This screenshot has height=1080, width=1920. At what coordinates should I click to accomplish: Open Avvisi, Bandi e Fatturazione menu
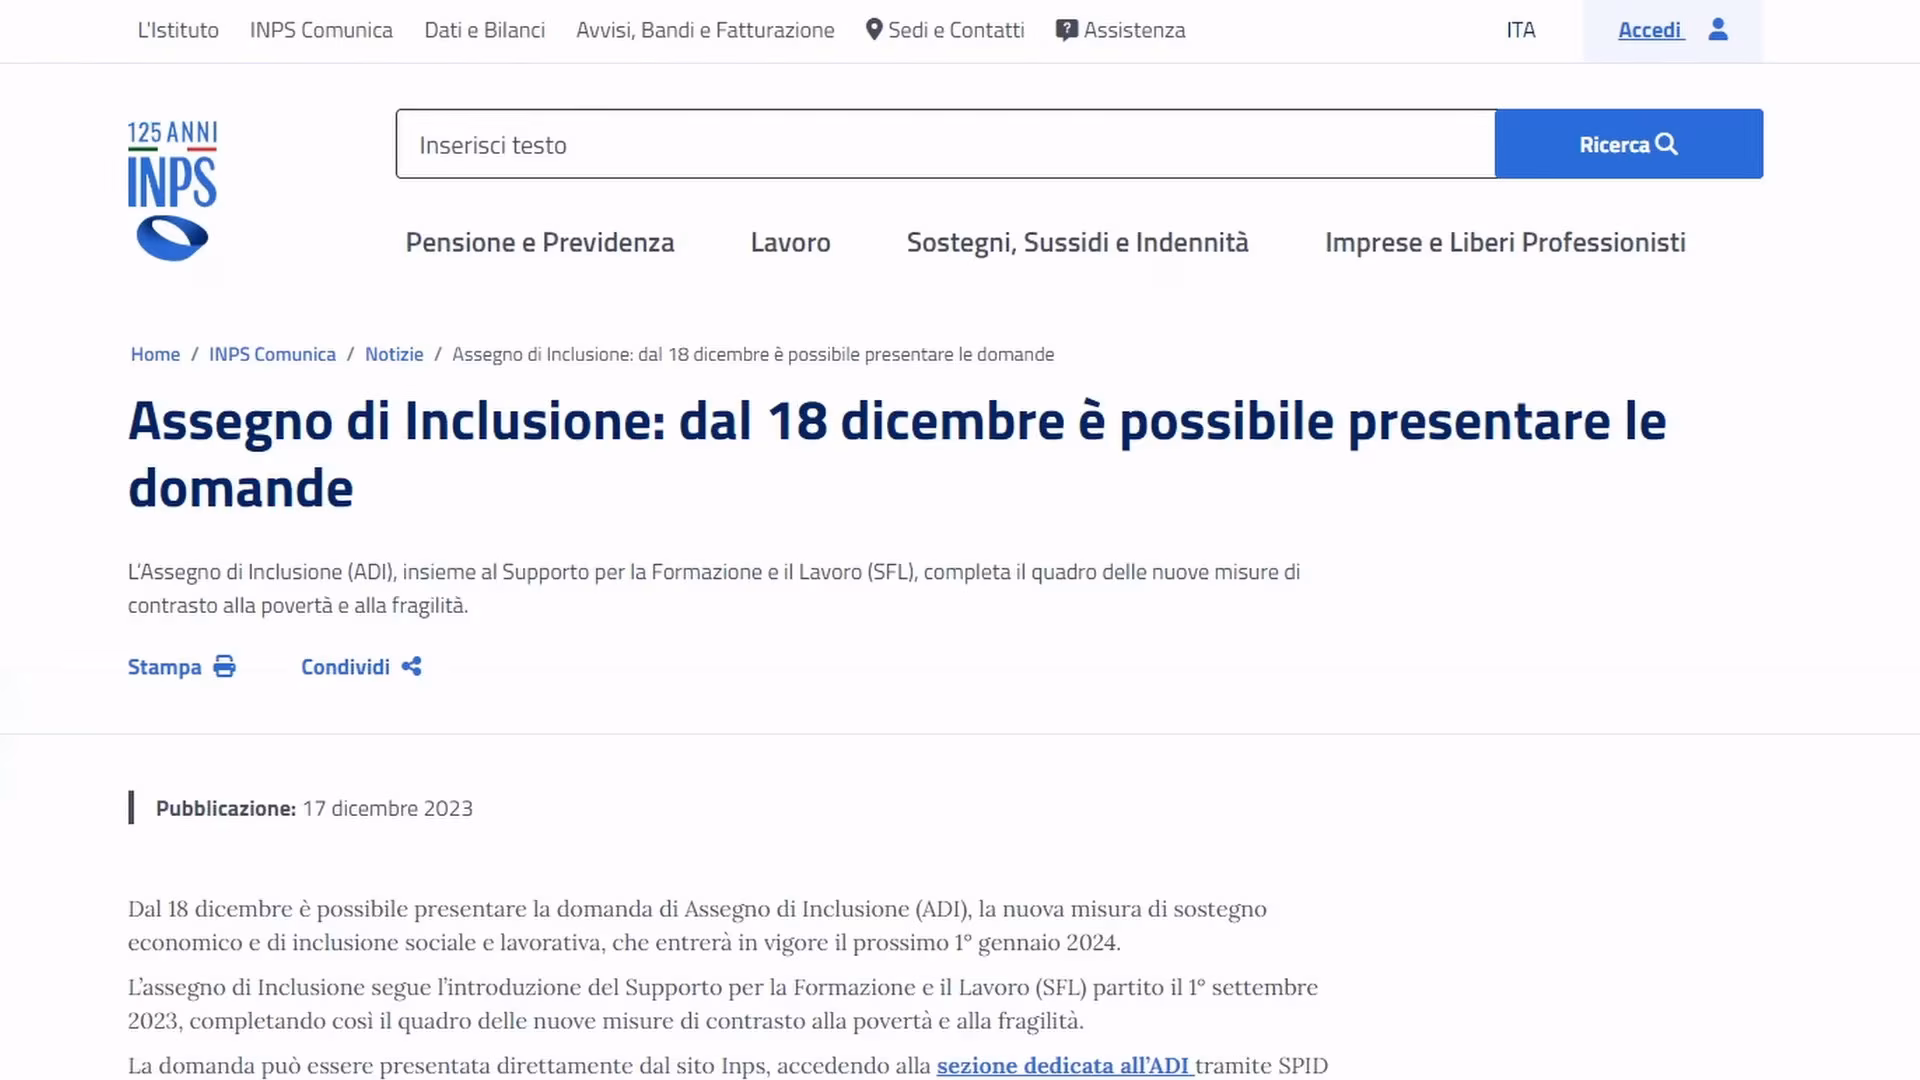705,30
